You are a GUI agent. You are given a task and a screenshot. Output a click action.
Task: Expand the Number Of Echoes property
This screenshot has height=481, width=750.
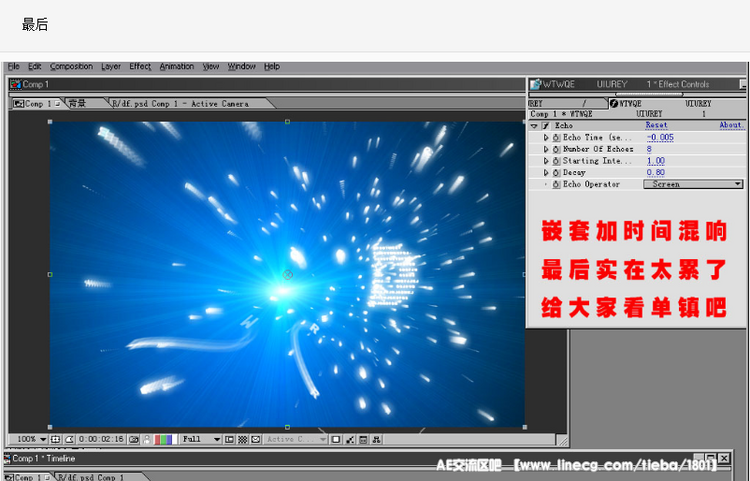point(546,149)
